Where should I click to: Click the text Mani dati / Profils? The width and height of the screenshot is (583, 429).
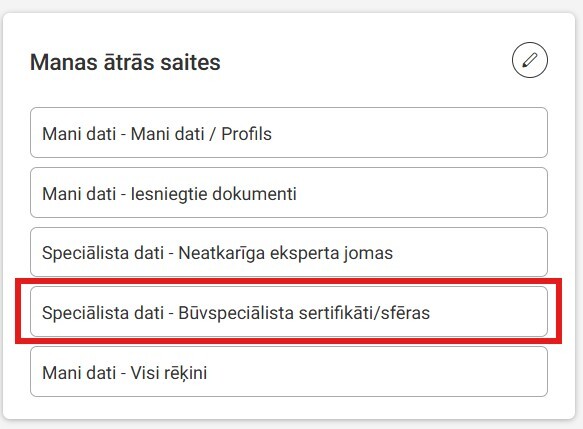pyautogui.click(x=201, y=134)
